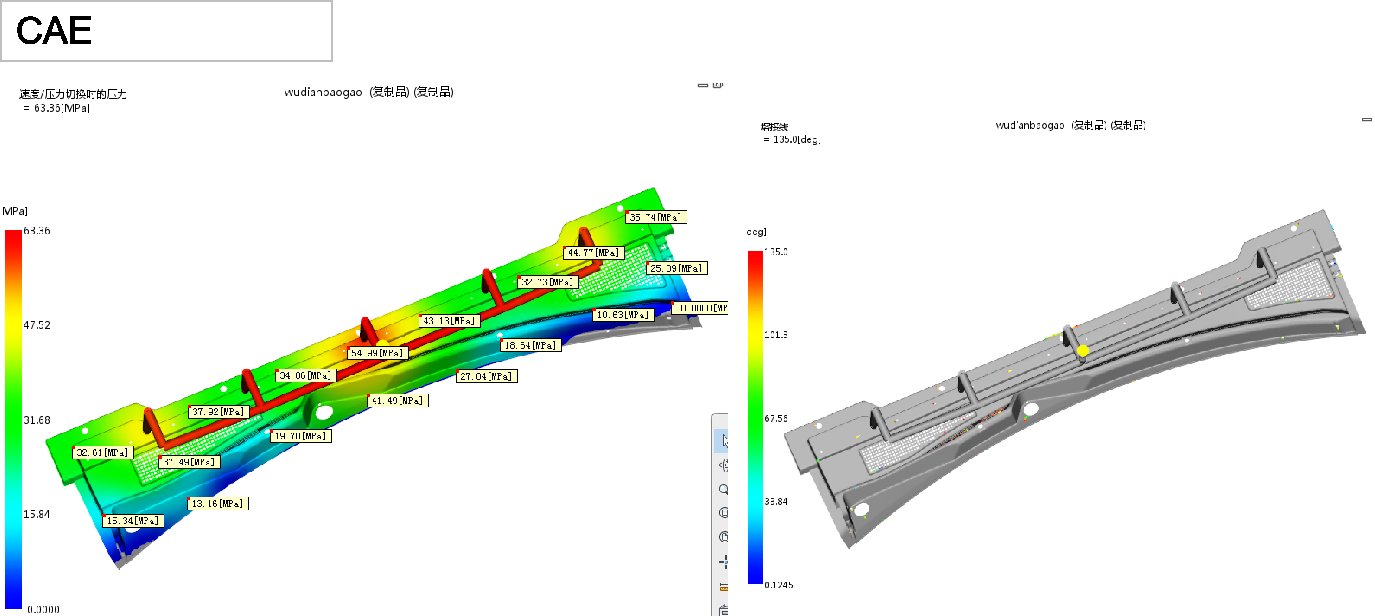The image size is (1375, 616).
Task: Select the arrow pointer tool
Action: (x=724, y=440)
